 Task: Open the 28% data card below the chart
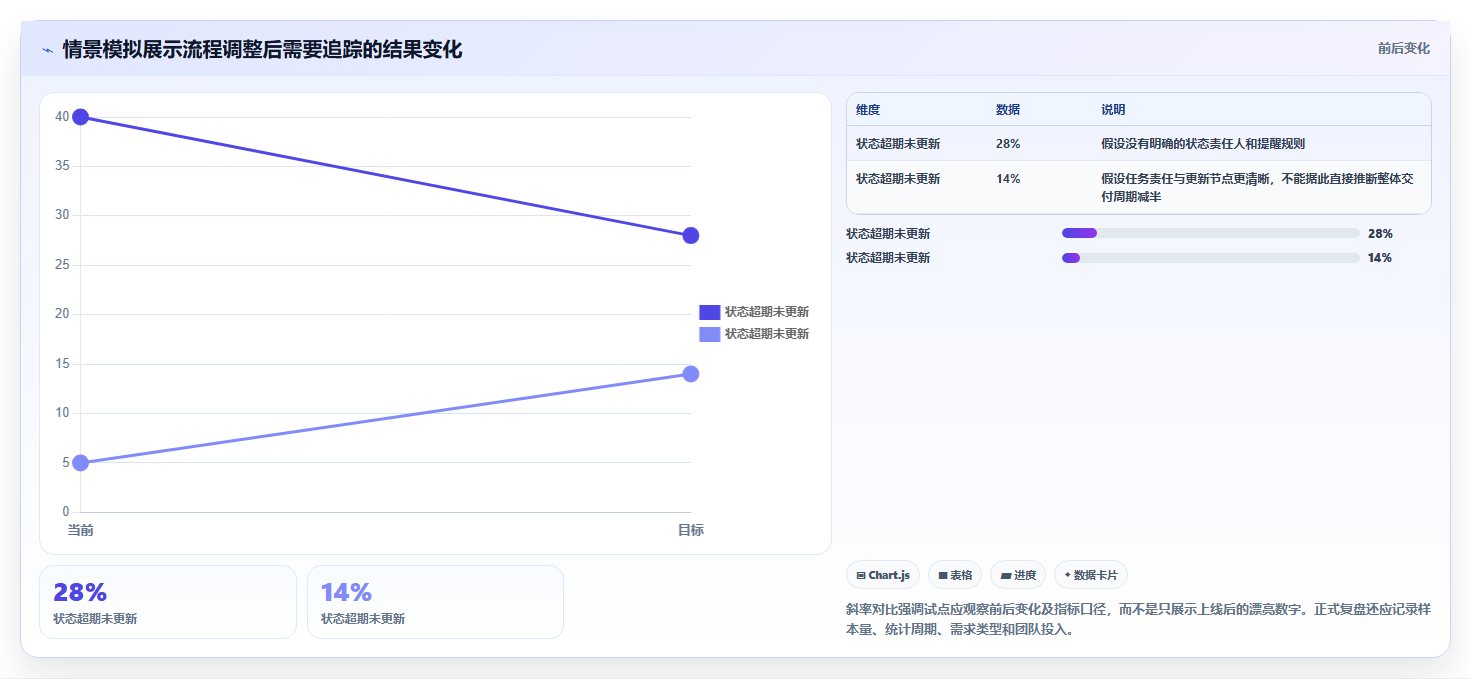pyautogui.click(x=168, y=602)
